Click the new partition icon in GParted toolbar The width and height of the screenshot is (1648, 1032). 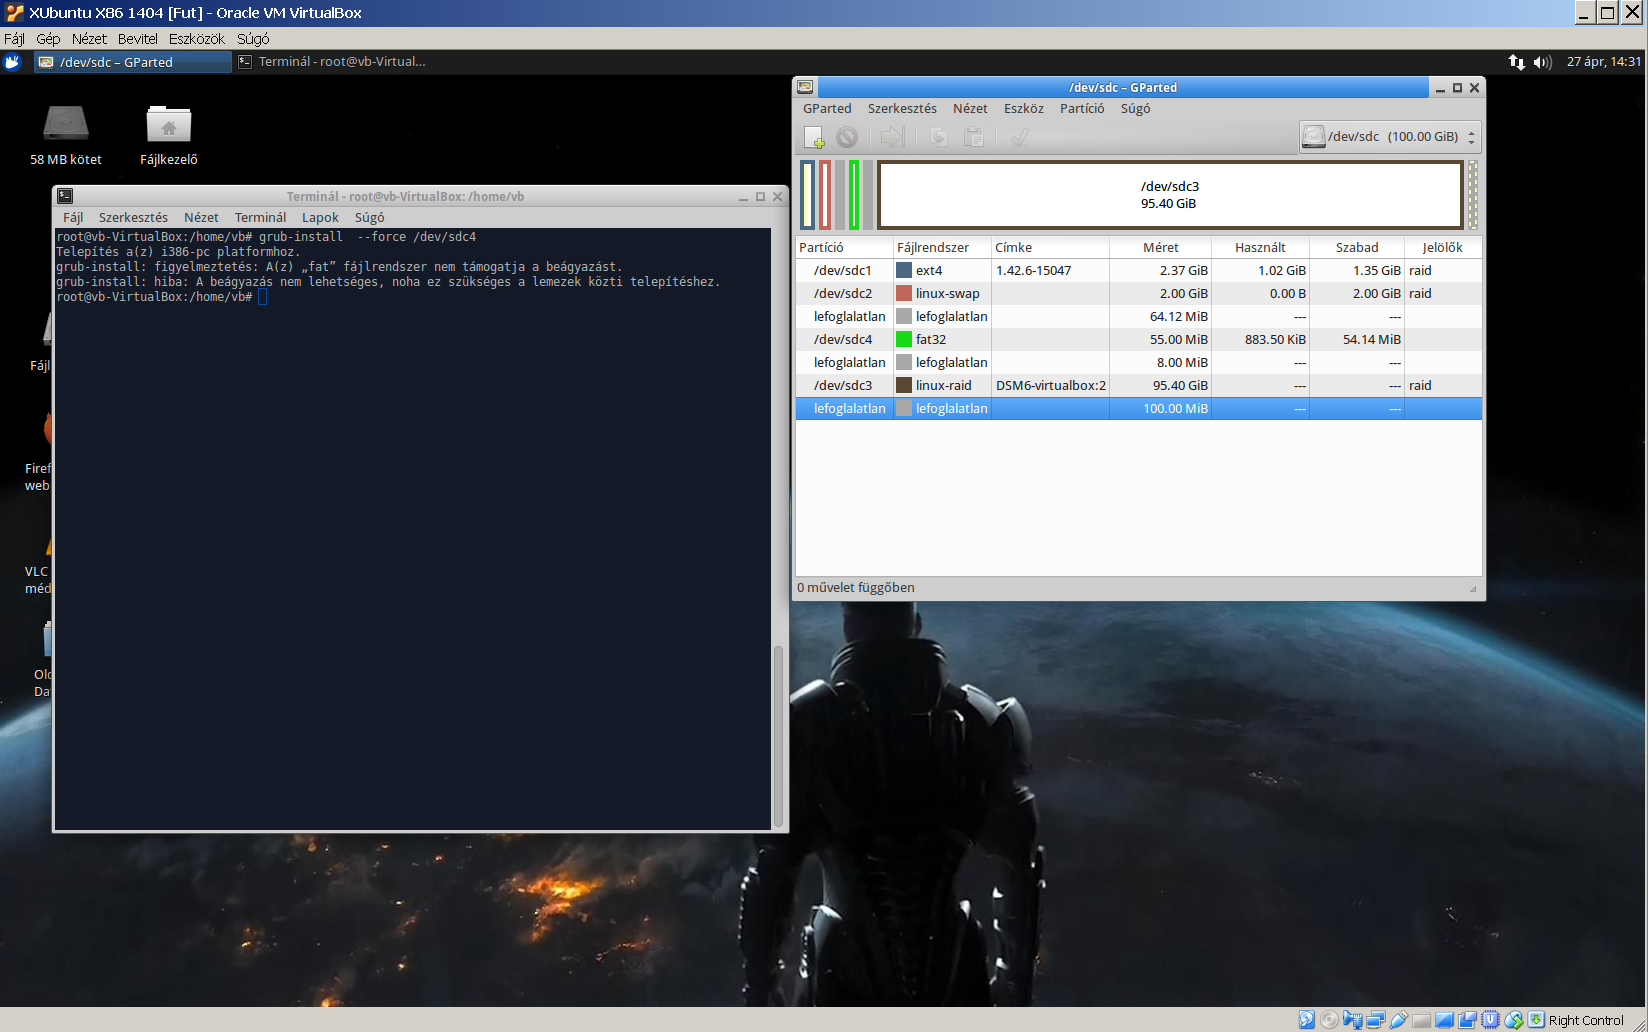click(x=814, y=137)
